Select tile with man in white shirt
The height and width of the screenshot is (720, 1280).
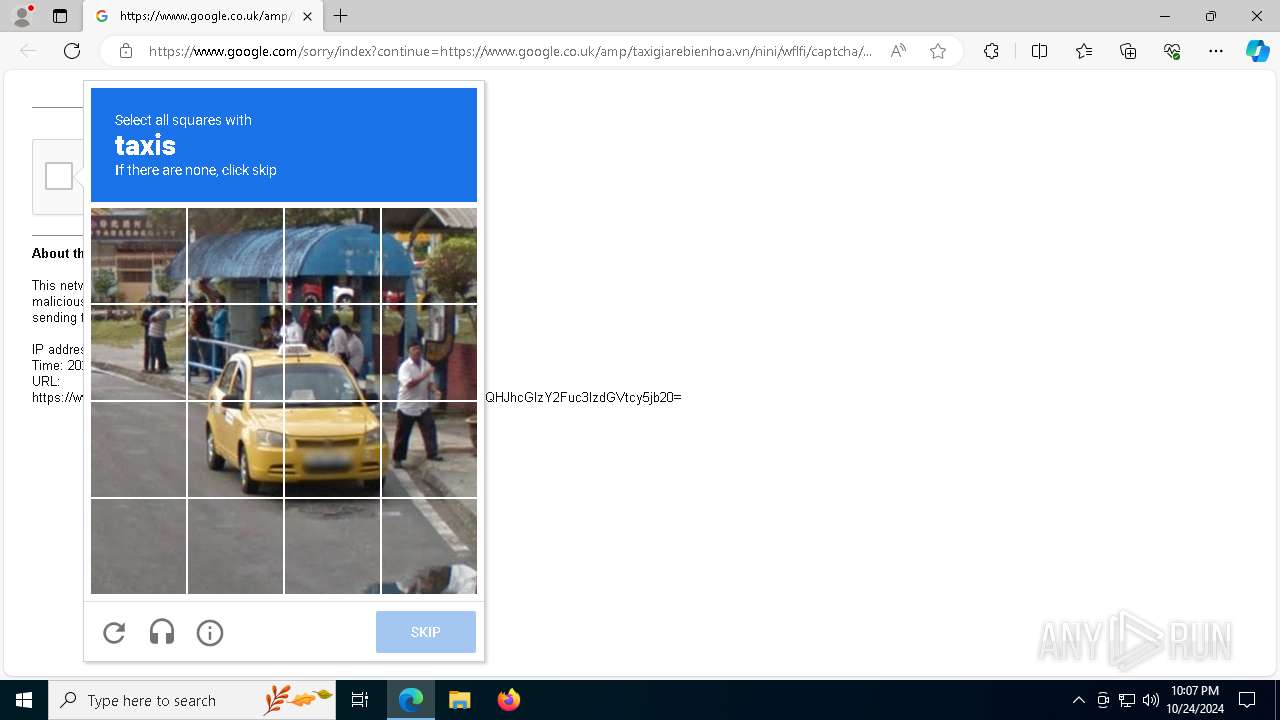click(429, 352)
